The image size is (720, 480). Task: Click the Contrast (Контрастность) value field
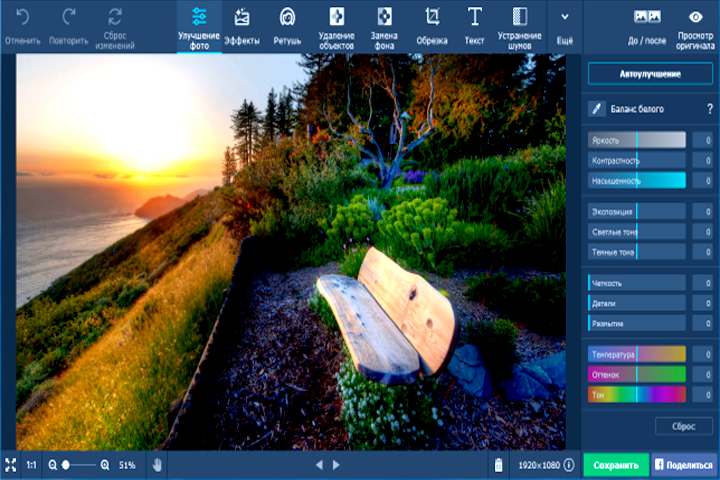[703, 160]
